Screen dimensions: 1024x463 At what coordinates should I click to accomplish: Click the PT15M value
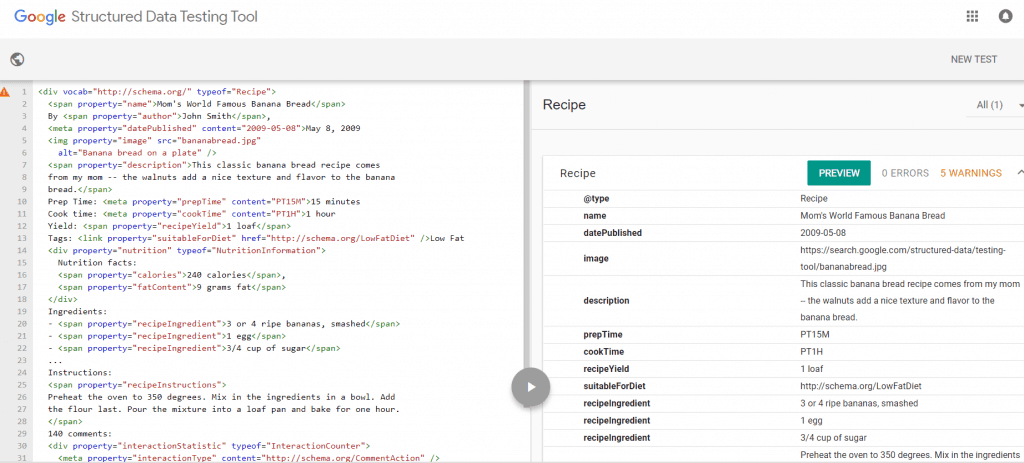tap(815, 334)
